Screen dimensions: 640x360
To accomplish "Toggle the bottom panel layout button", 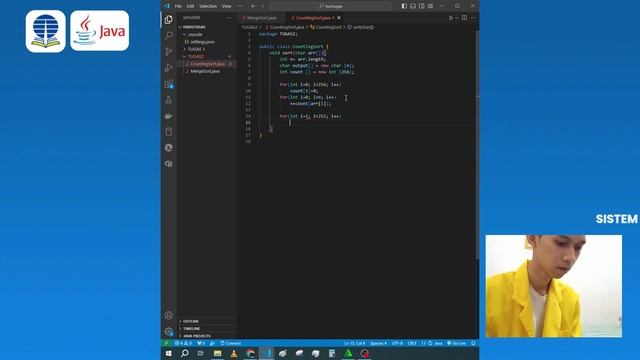I will (413, 6).
